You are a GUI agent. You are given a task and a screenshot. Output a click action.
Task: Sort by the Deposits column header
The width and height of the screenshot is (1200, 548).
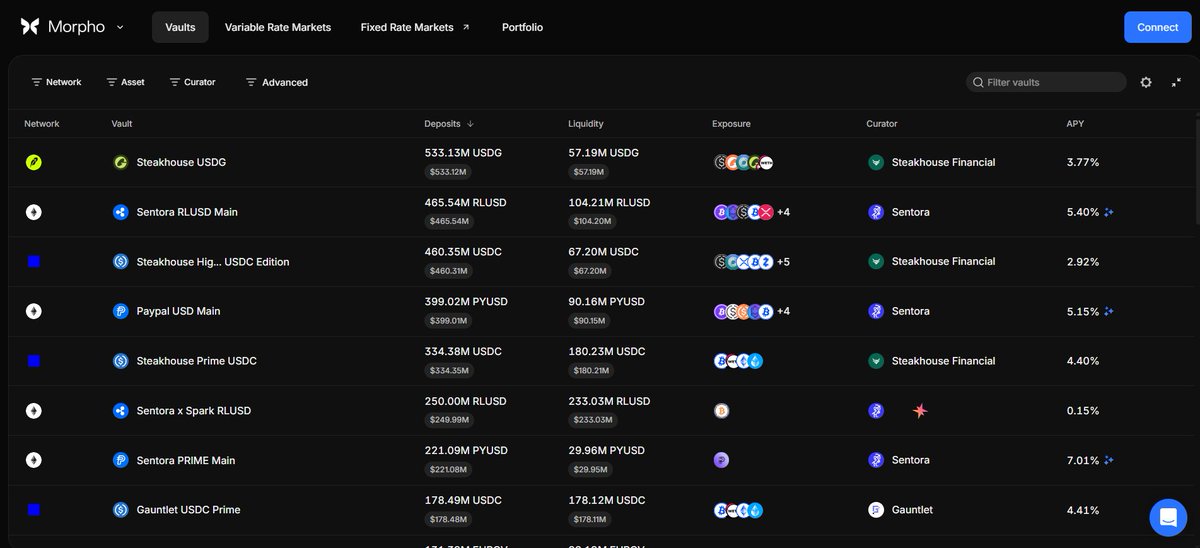[x=449, y=124]
